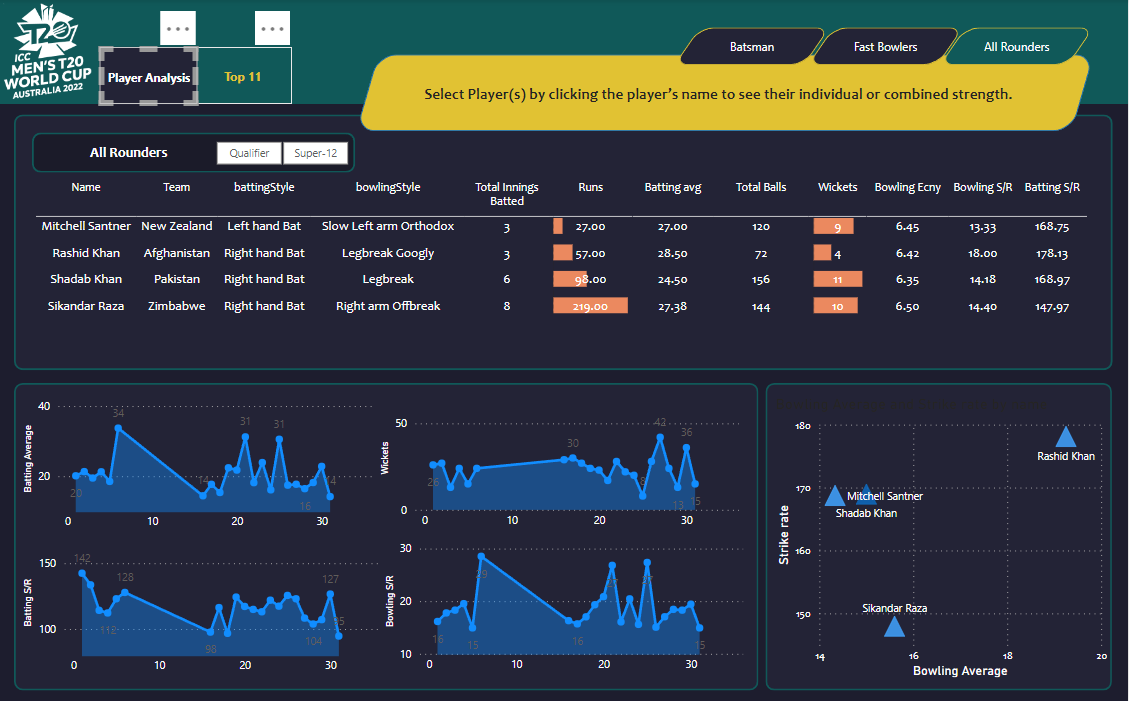Click Shadab Khan's triangle marker in scatter plot
This screenshot has height=701, width=1129.
click(835, 495)
